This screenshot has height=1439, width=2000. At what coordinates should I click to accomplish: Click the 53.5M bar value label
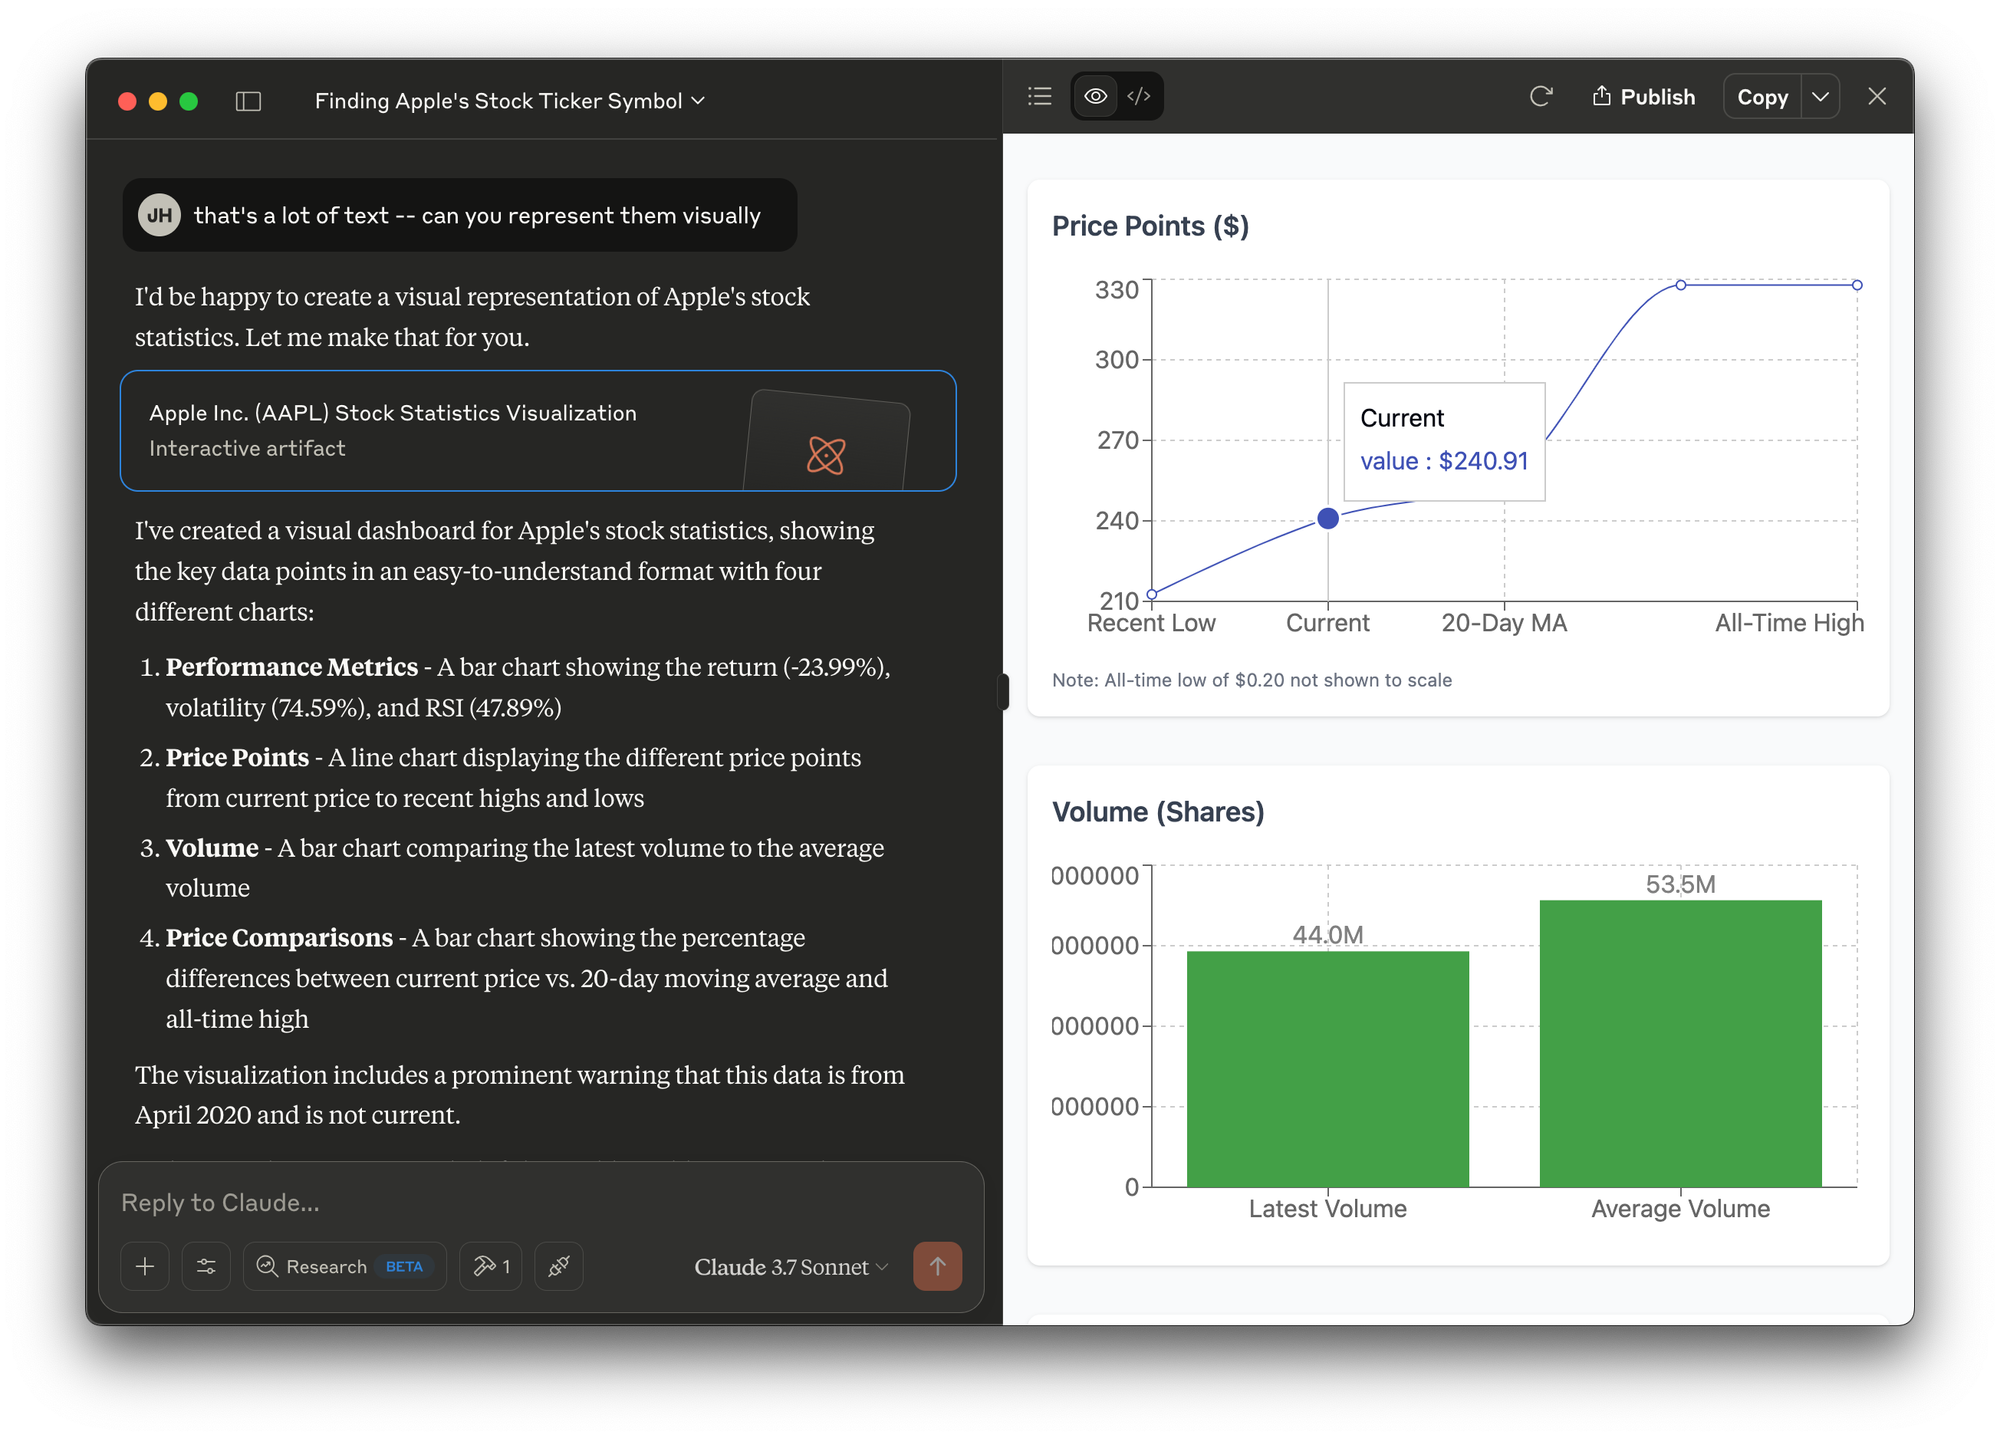pyautogui.click(x=1680, y=884)
